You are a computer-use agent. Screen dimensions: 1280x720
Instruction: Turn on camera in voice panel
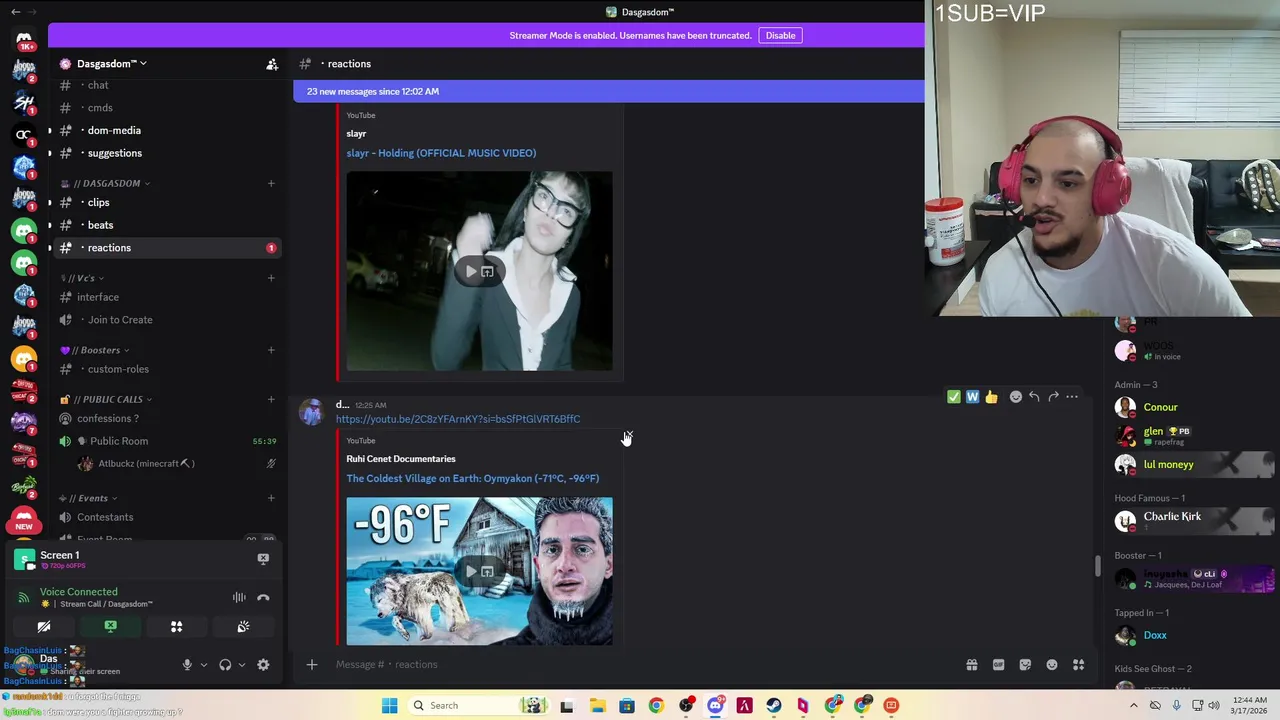(44, 627)
